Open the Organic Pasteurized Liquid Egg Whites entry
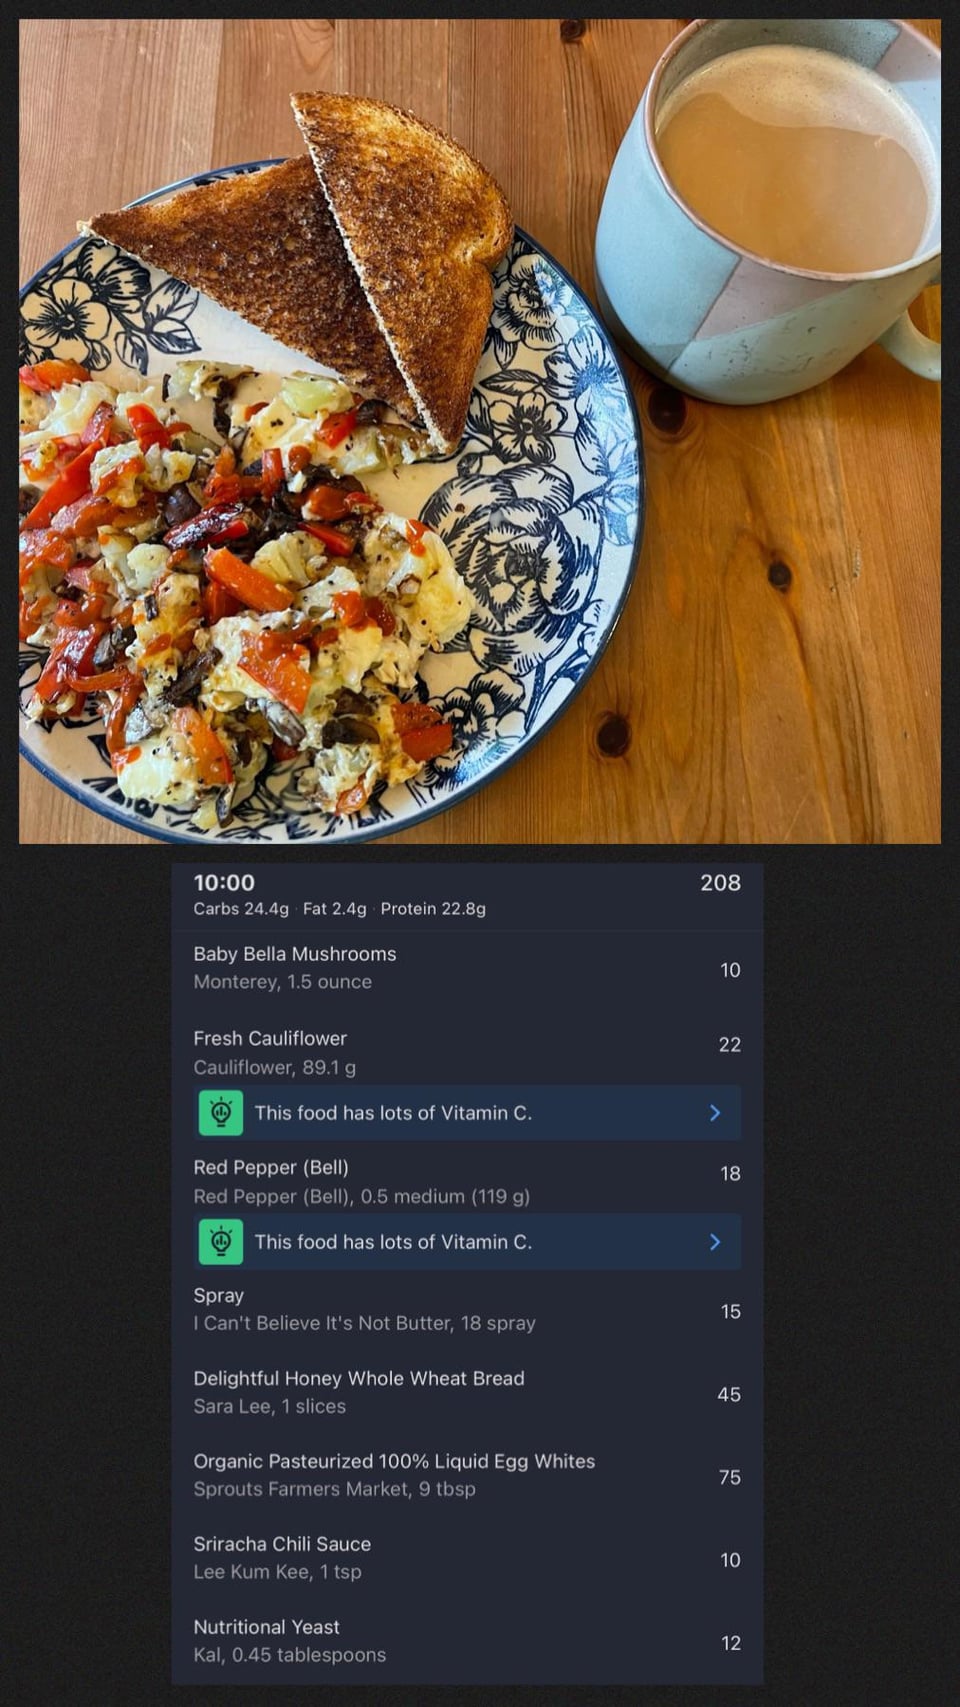This screenshot has height=1707, width=960. [x=467, y=1475]
